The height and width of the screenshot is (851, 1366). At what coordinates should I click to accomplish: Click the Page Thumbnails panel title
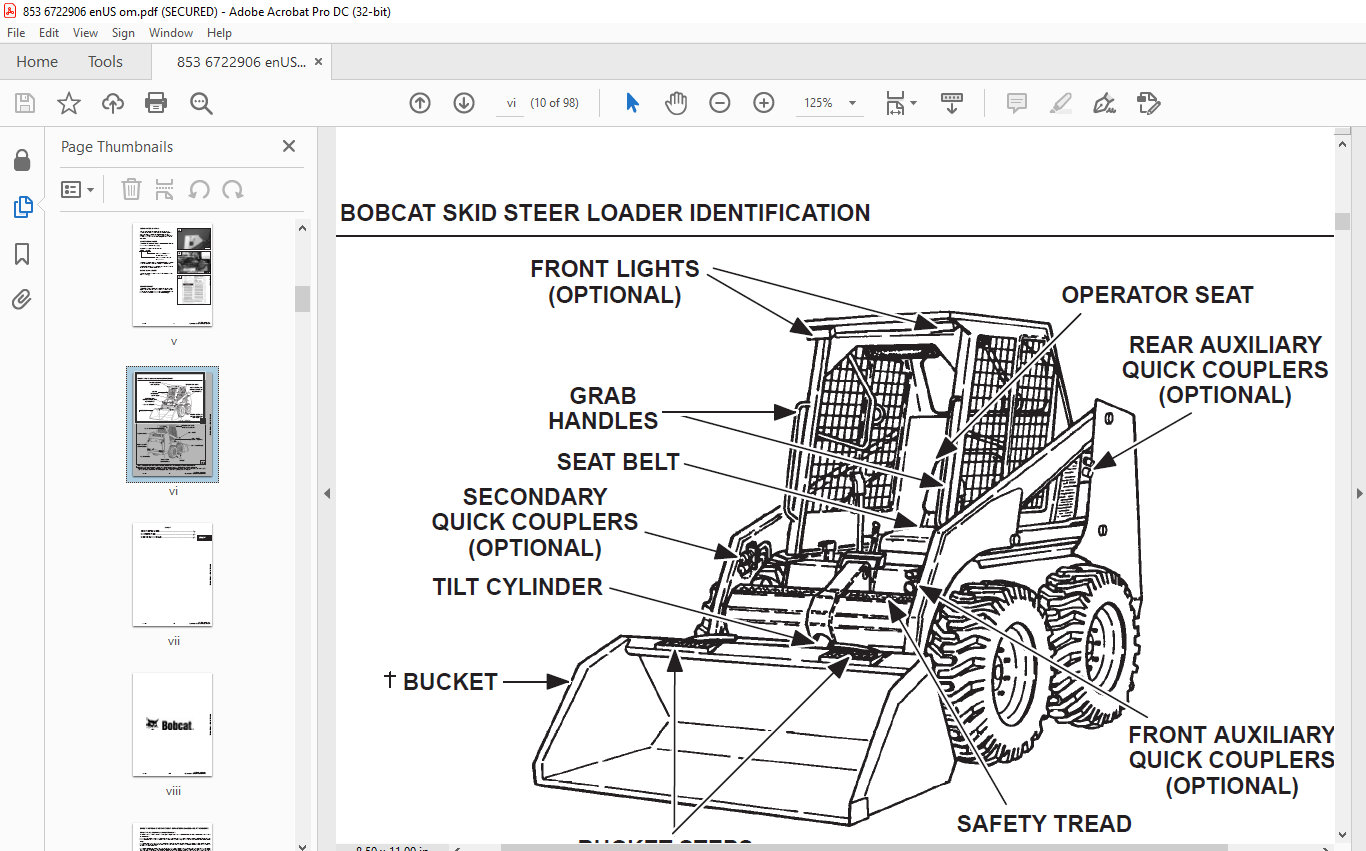pos(117,147)
